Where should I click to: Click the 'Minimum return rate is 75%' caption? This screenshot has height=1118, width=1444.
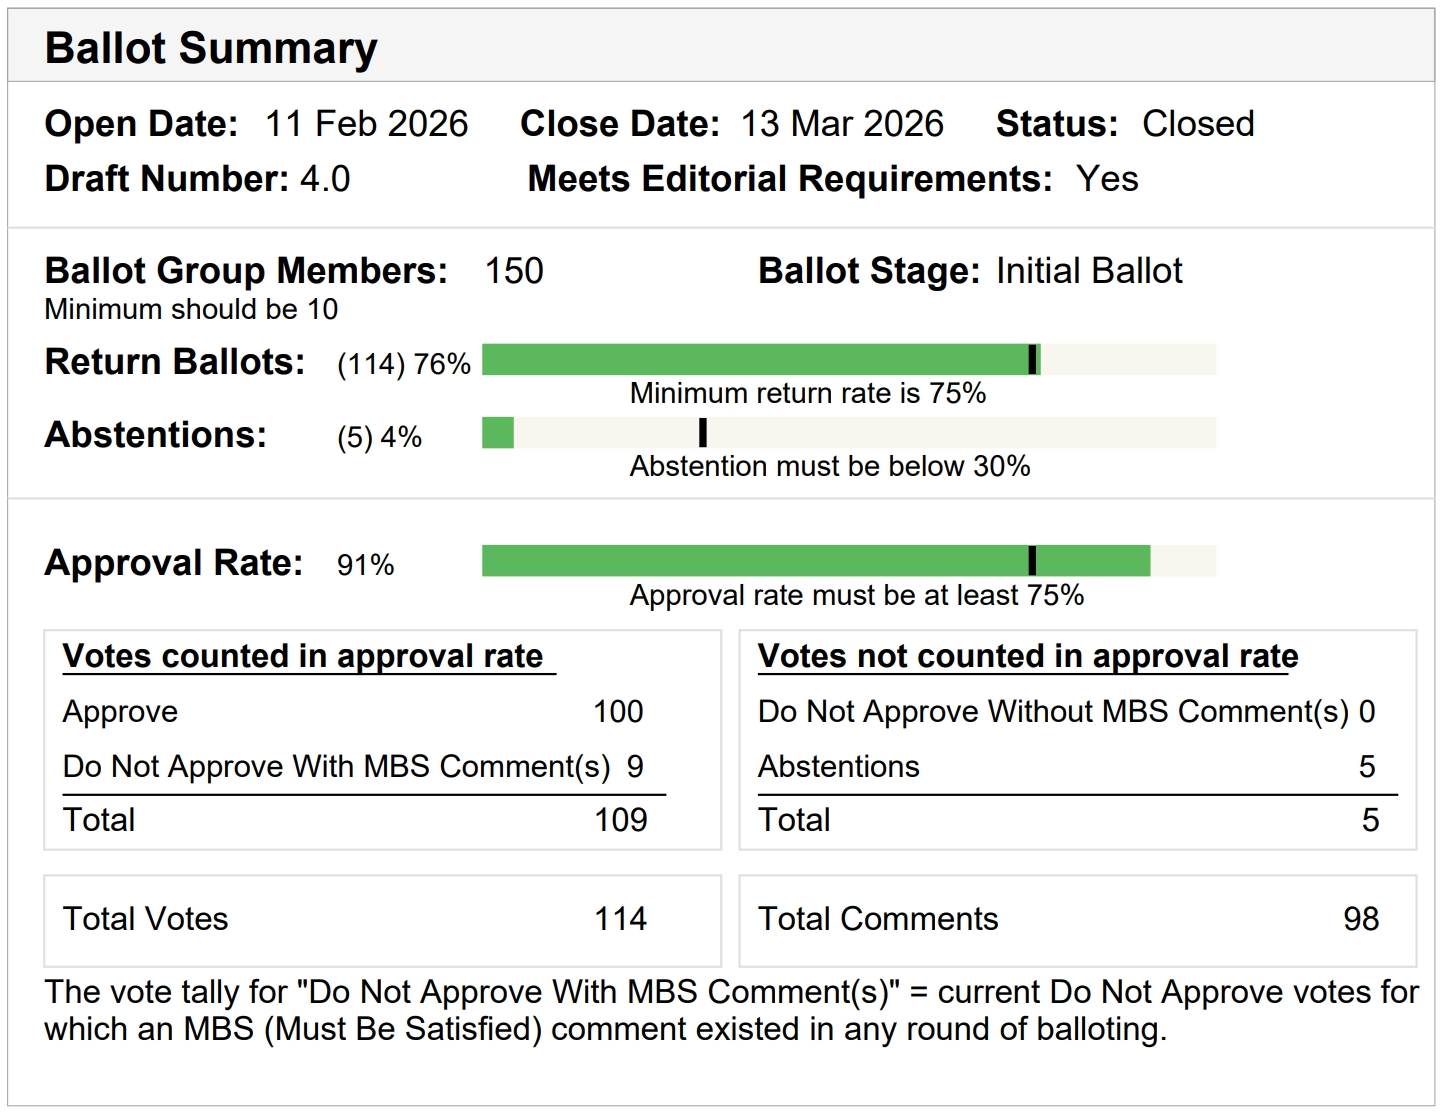808,393
